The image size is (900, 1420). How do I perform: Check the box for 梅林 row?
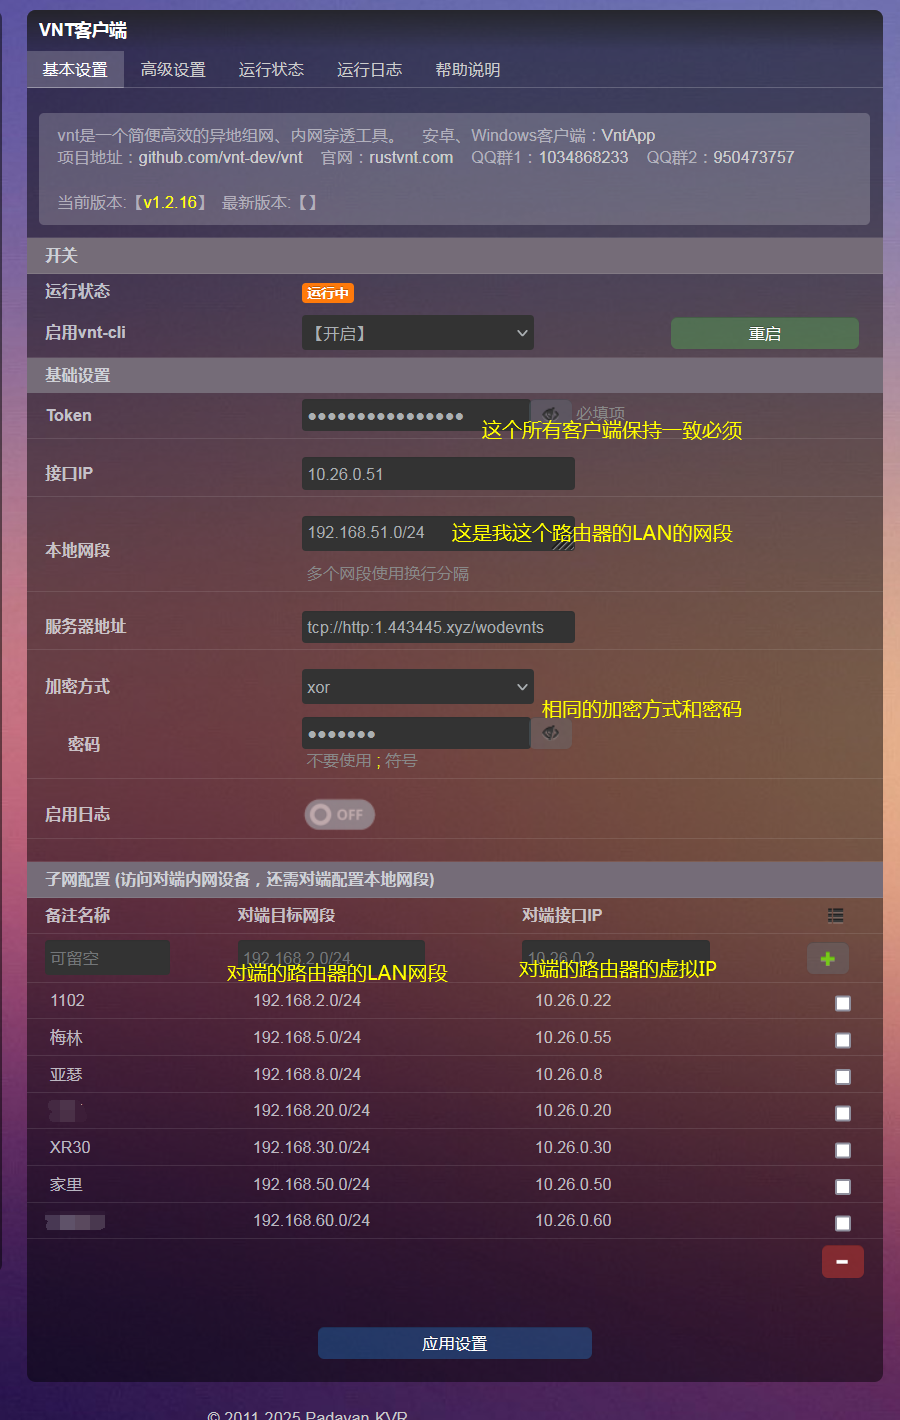843,1040
